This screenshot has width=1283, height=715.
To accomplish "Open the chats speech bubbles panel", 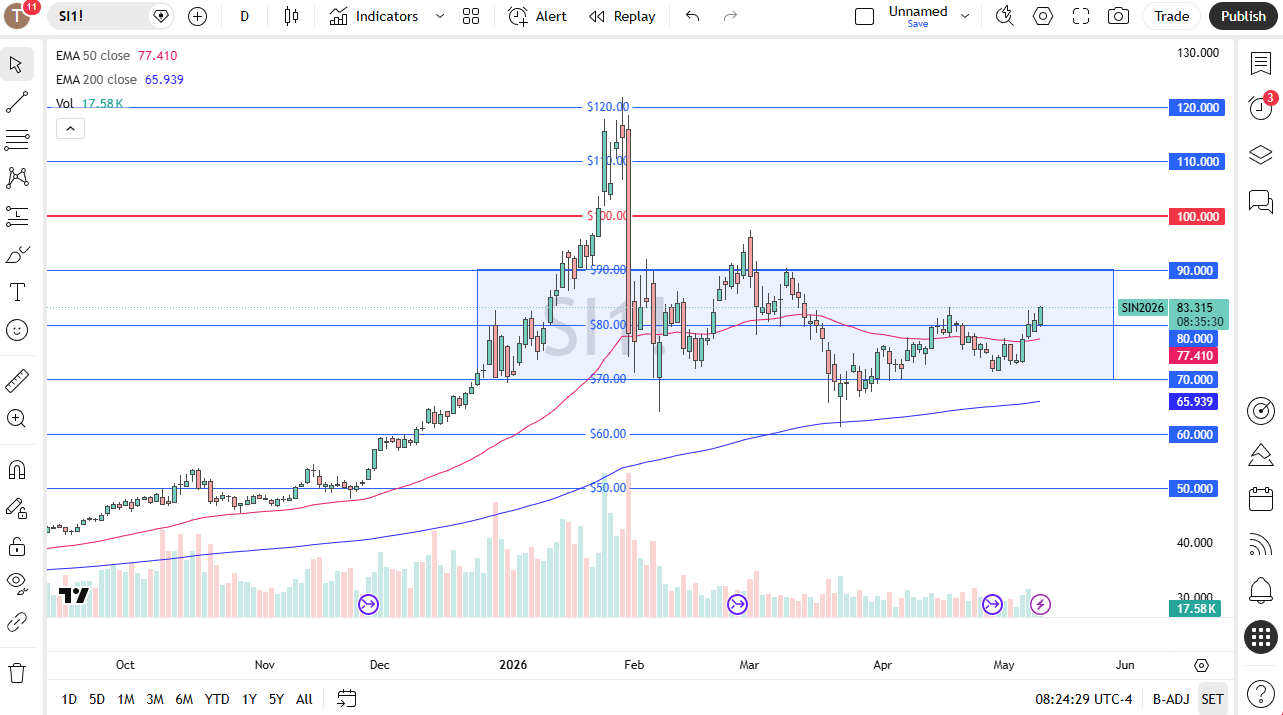I will (x=1260, y=201).
